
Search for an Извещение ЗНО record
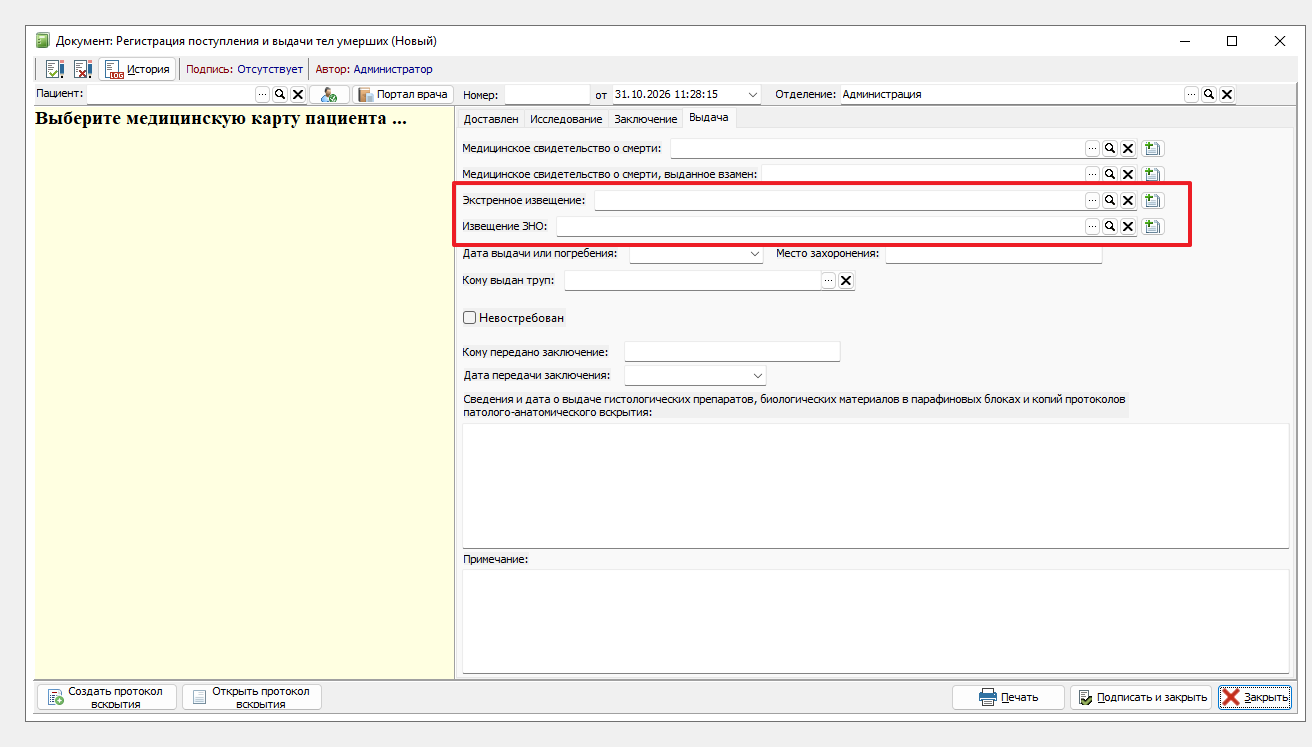click(1109, 226)
